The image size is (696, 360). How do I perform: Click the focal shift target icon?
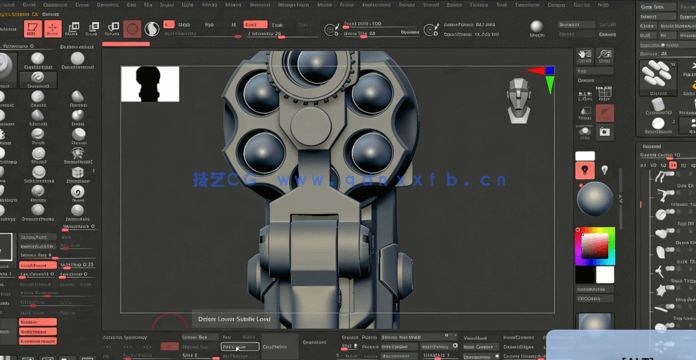[x=331, y=30]
